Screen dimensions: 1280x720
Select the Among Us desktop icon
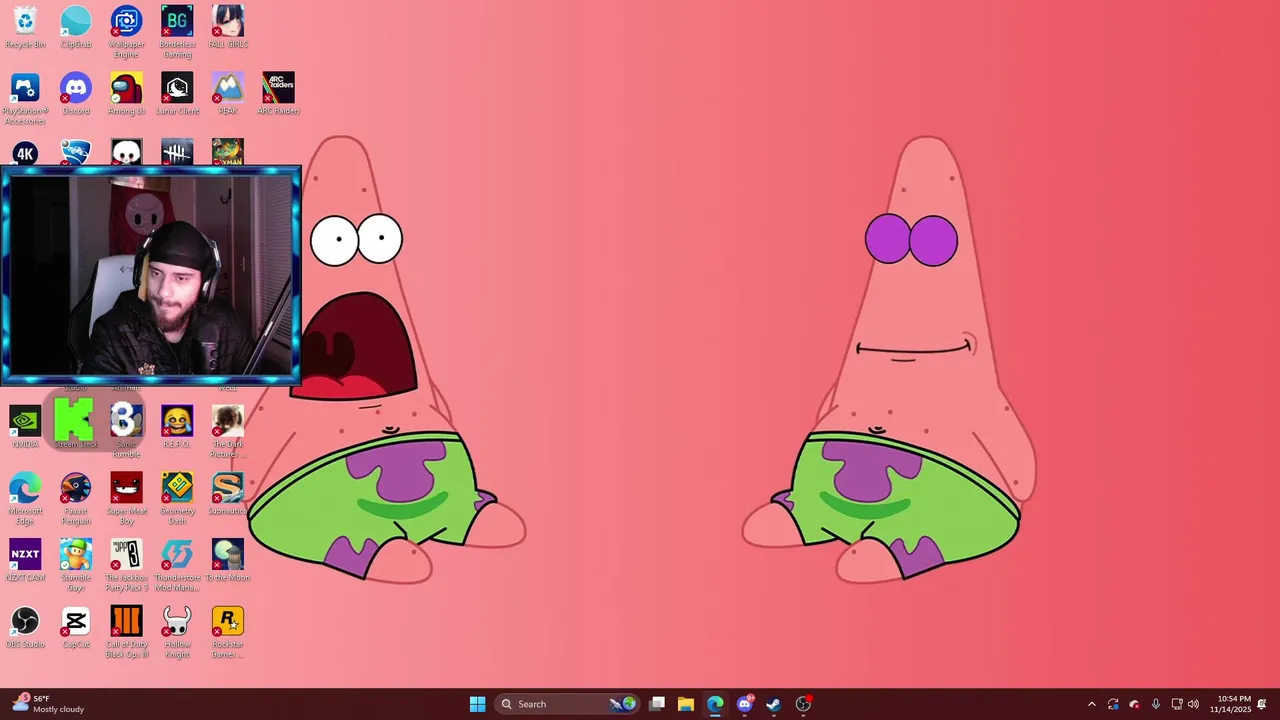(x=126, y=94)
